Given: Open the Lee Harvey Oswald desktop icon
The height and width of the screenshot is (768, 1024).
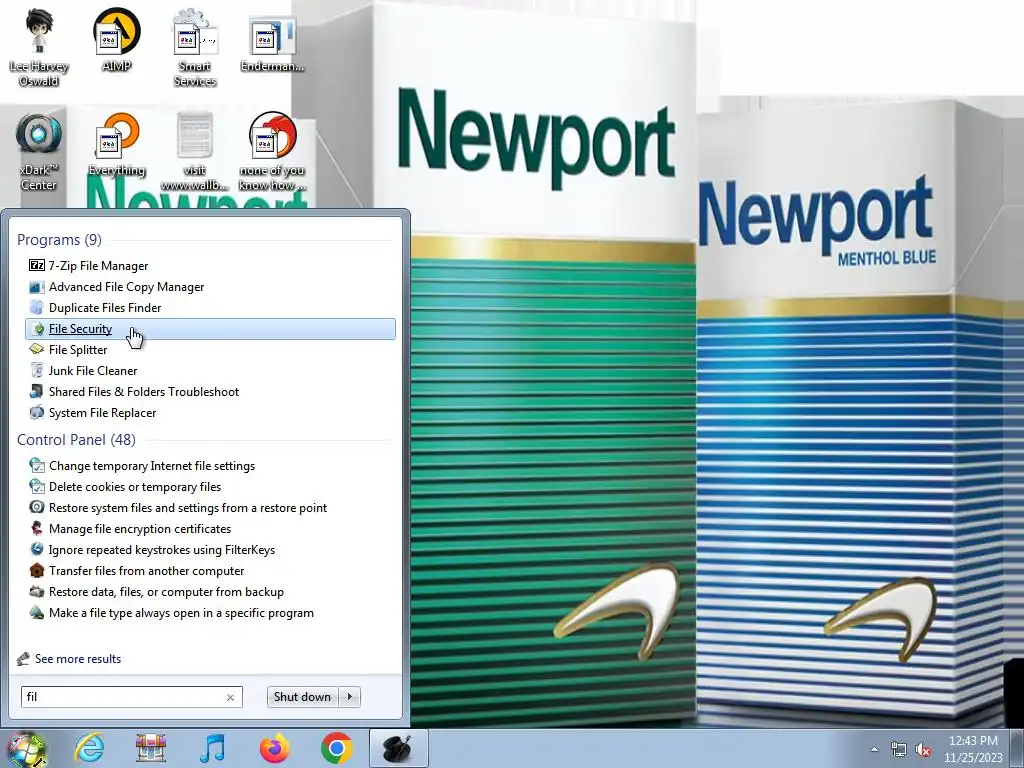Looking at the screenshot, I should [x=39, y=47].
